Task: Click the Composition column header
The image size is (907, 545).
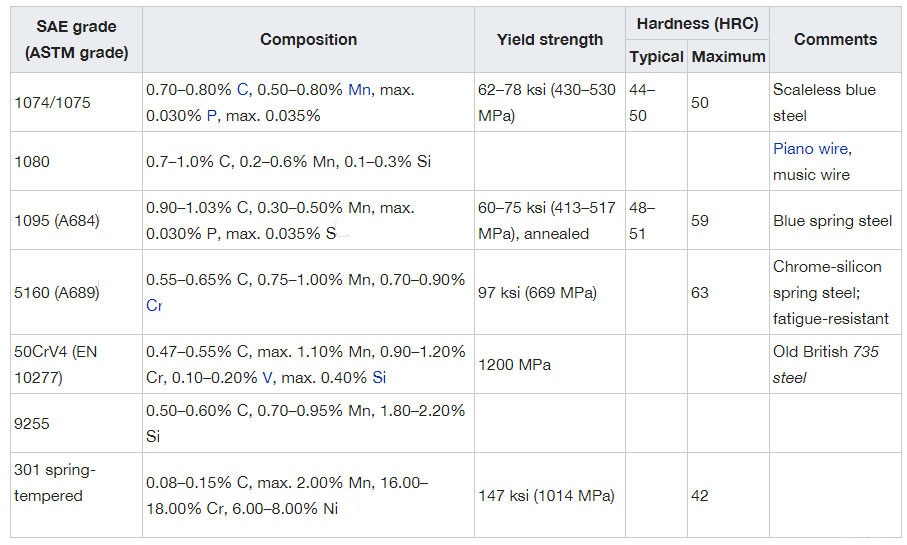Action: [308, 40]
